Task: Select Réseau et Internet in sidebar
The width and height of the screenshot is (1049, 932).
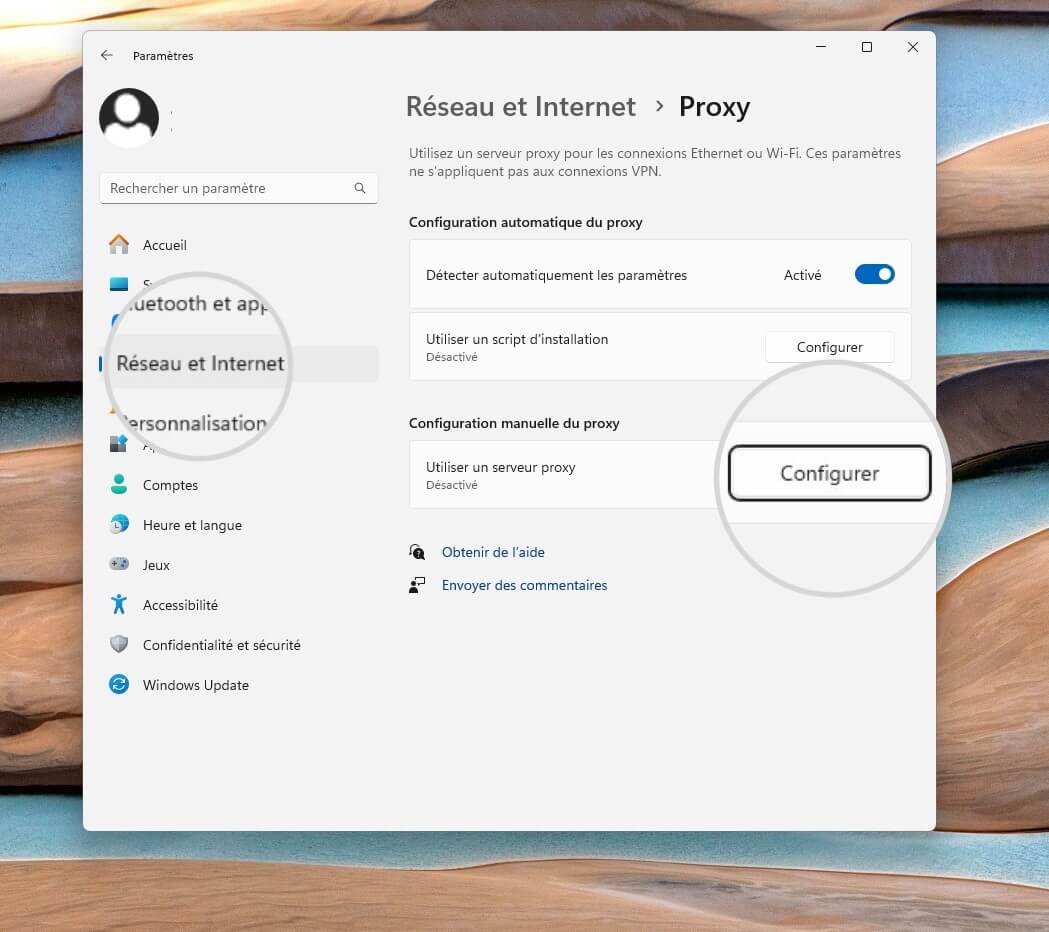Action: 239,363
